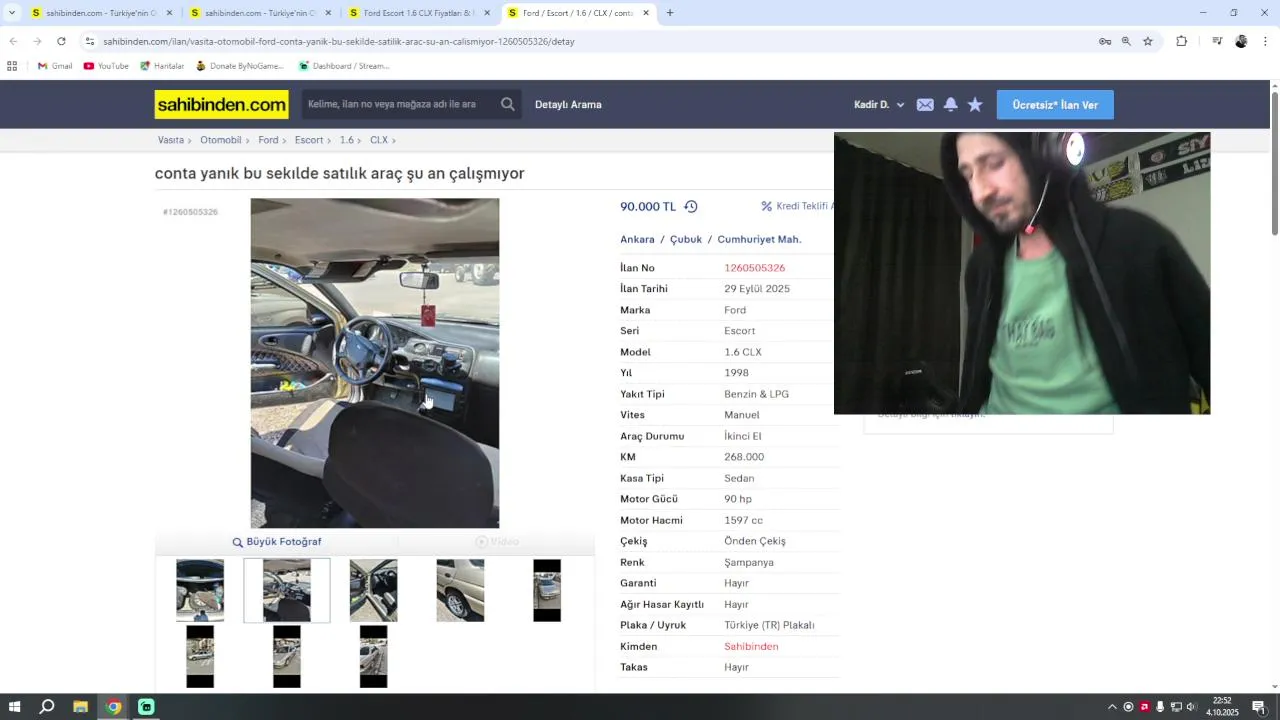Screen dimensions: 1280x720
Task: Click the red listing number 1260505326
Action: 754,268
